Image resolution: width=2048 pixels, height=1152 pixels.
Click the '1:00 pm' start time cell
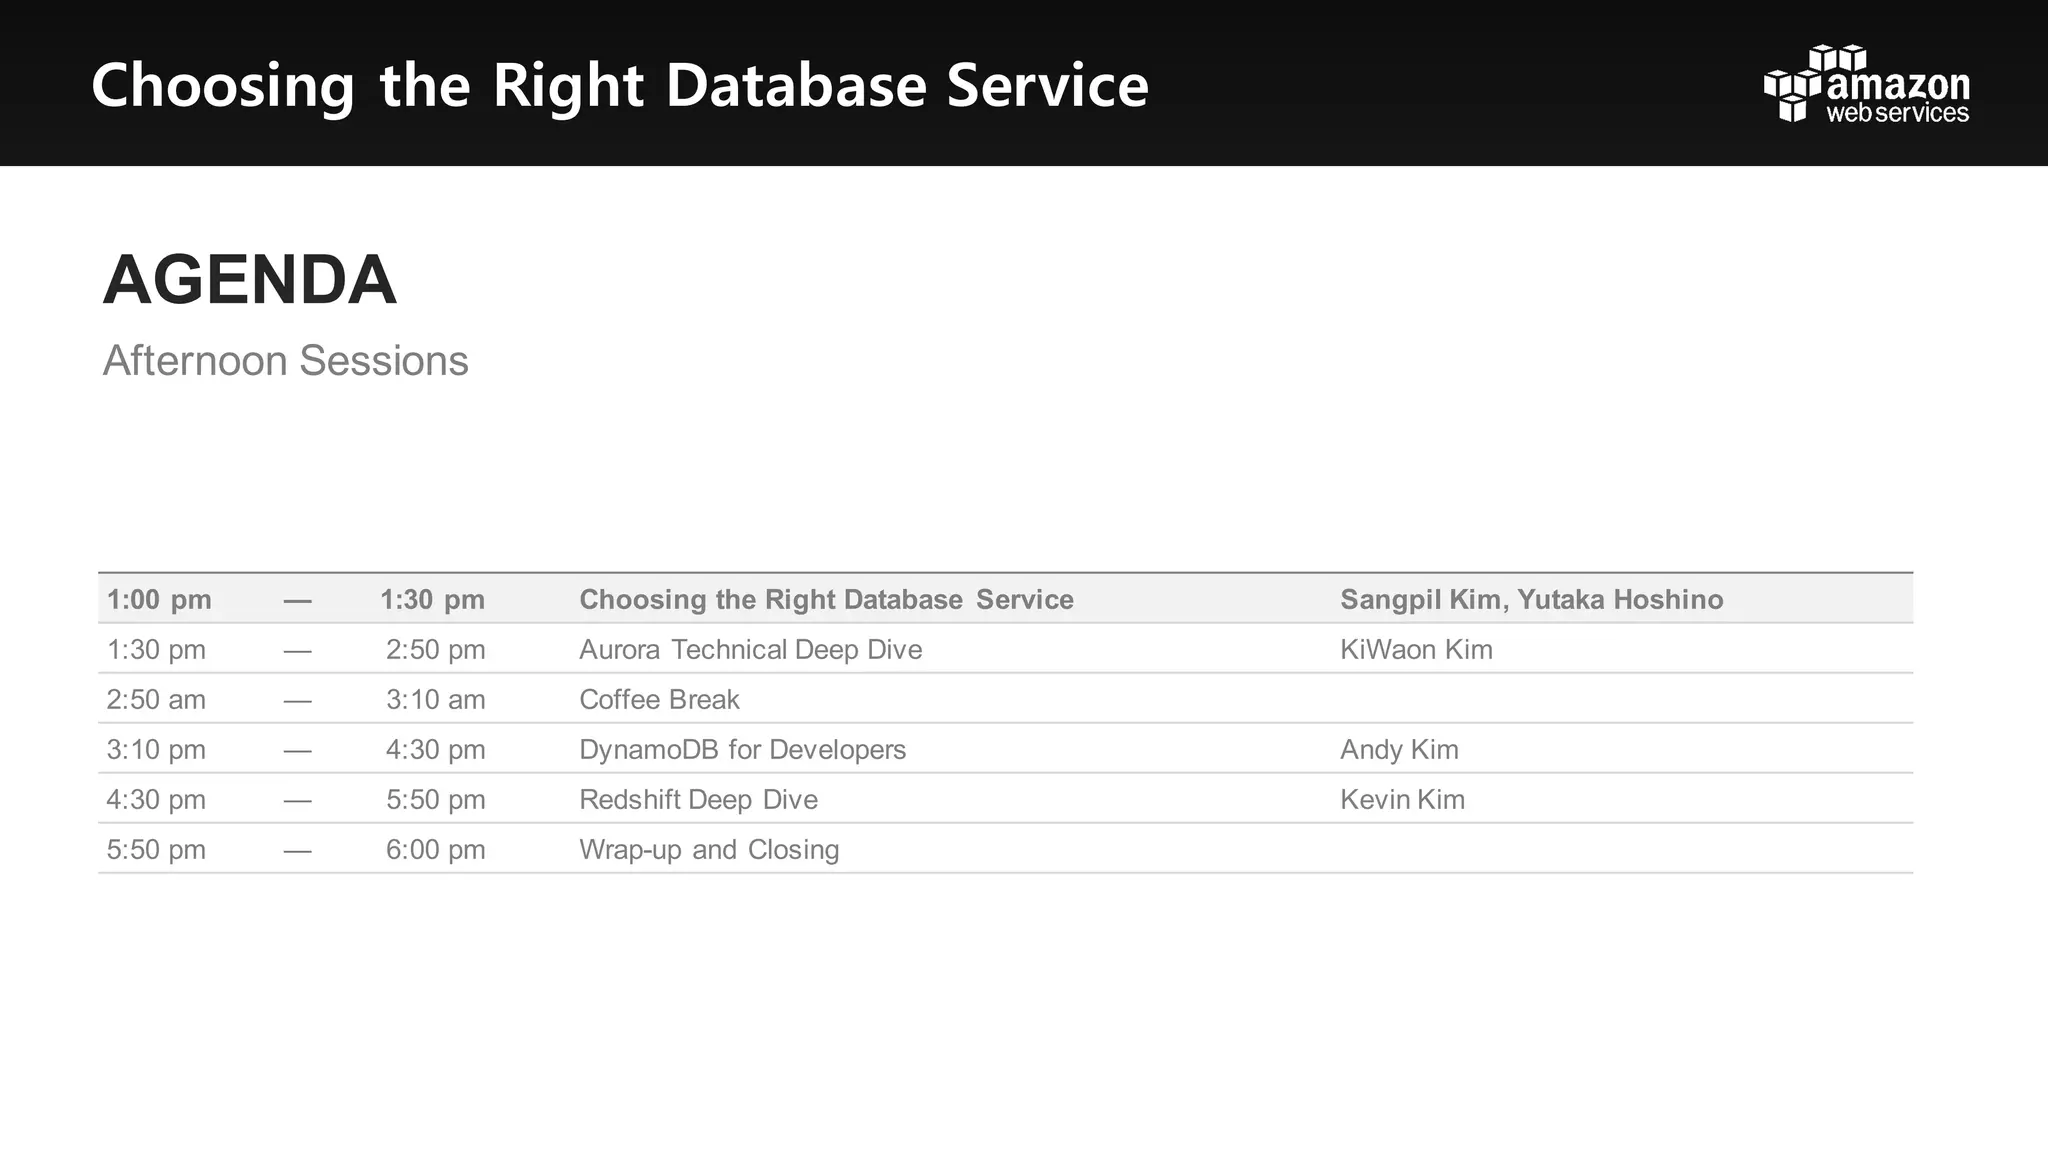[x=159, y=600]
